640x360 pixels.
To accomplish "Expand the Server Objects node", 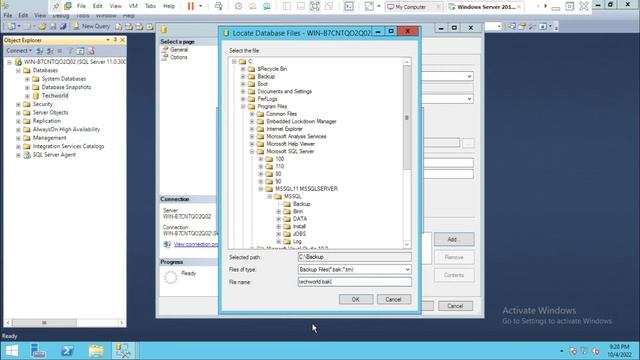I will point(18,113).
